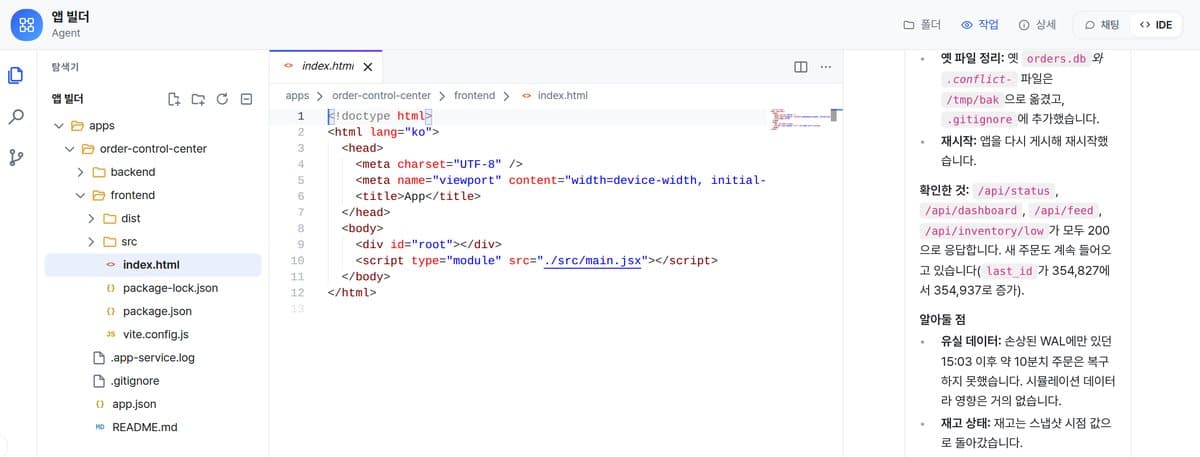Collapse the 앱 빌더 explorer section

(x=67, y=99)
